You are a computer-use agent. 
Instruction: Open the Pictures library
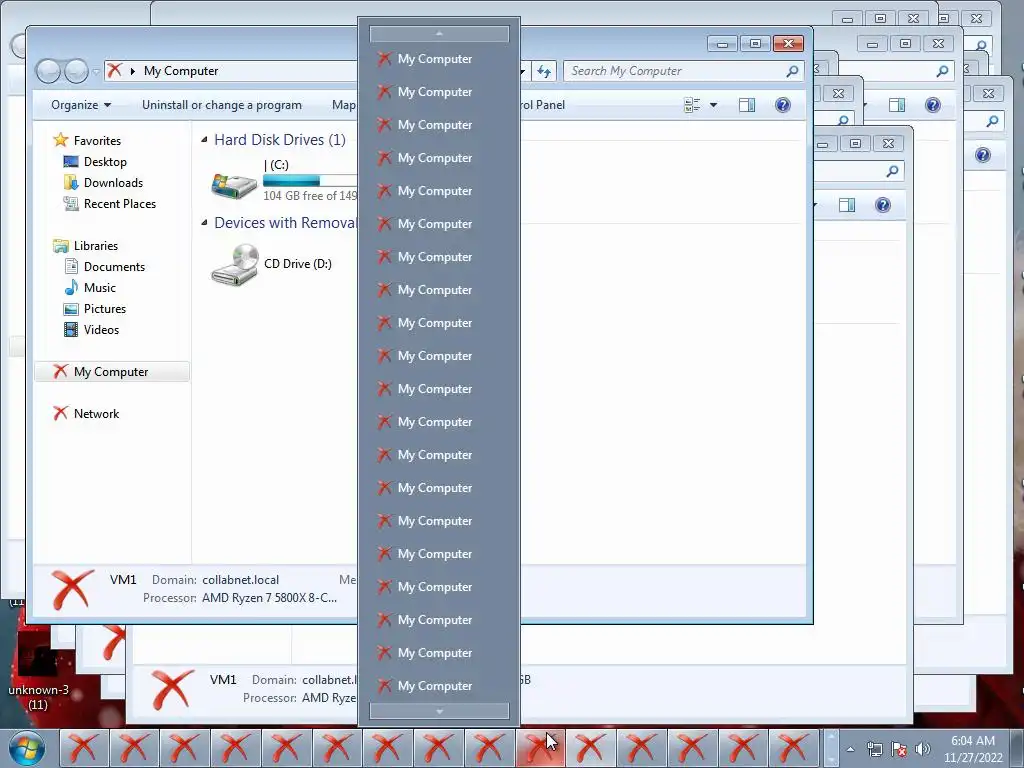[104, 308]
